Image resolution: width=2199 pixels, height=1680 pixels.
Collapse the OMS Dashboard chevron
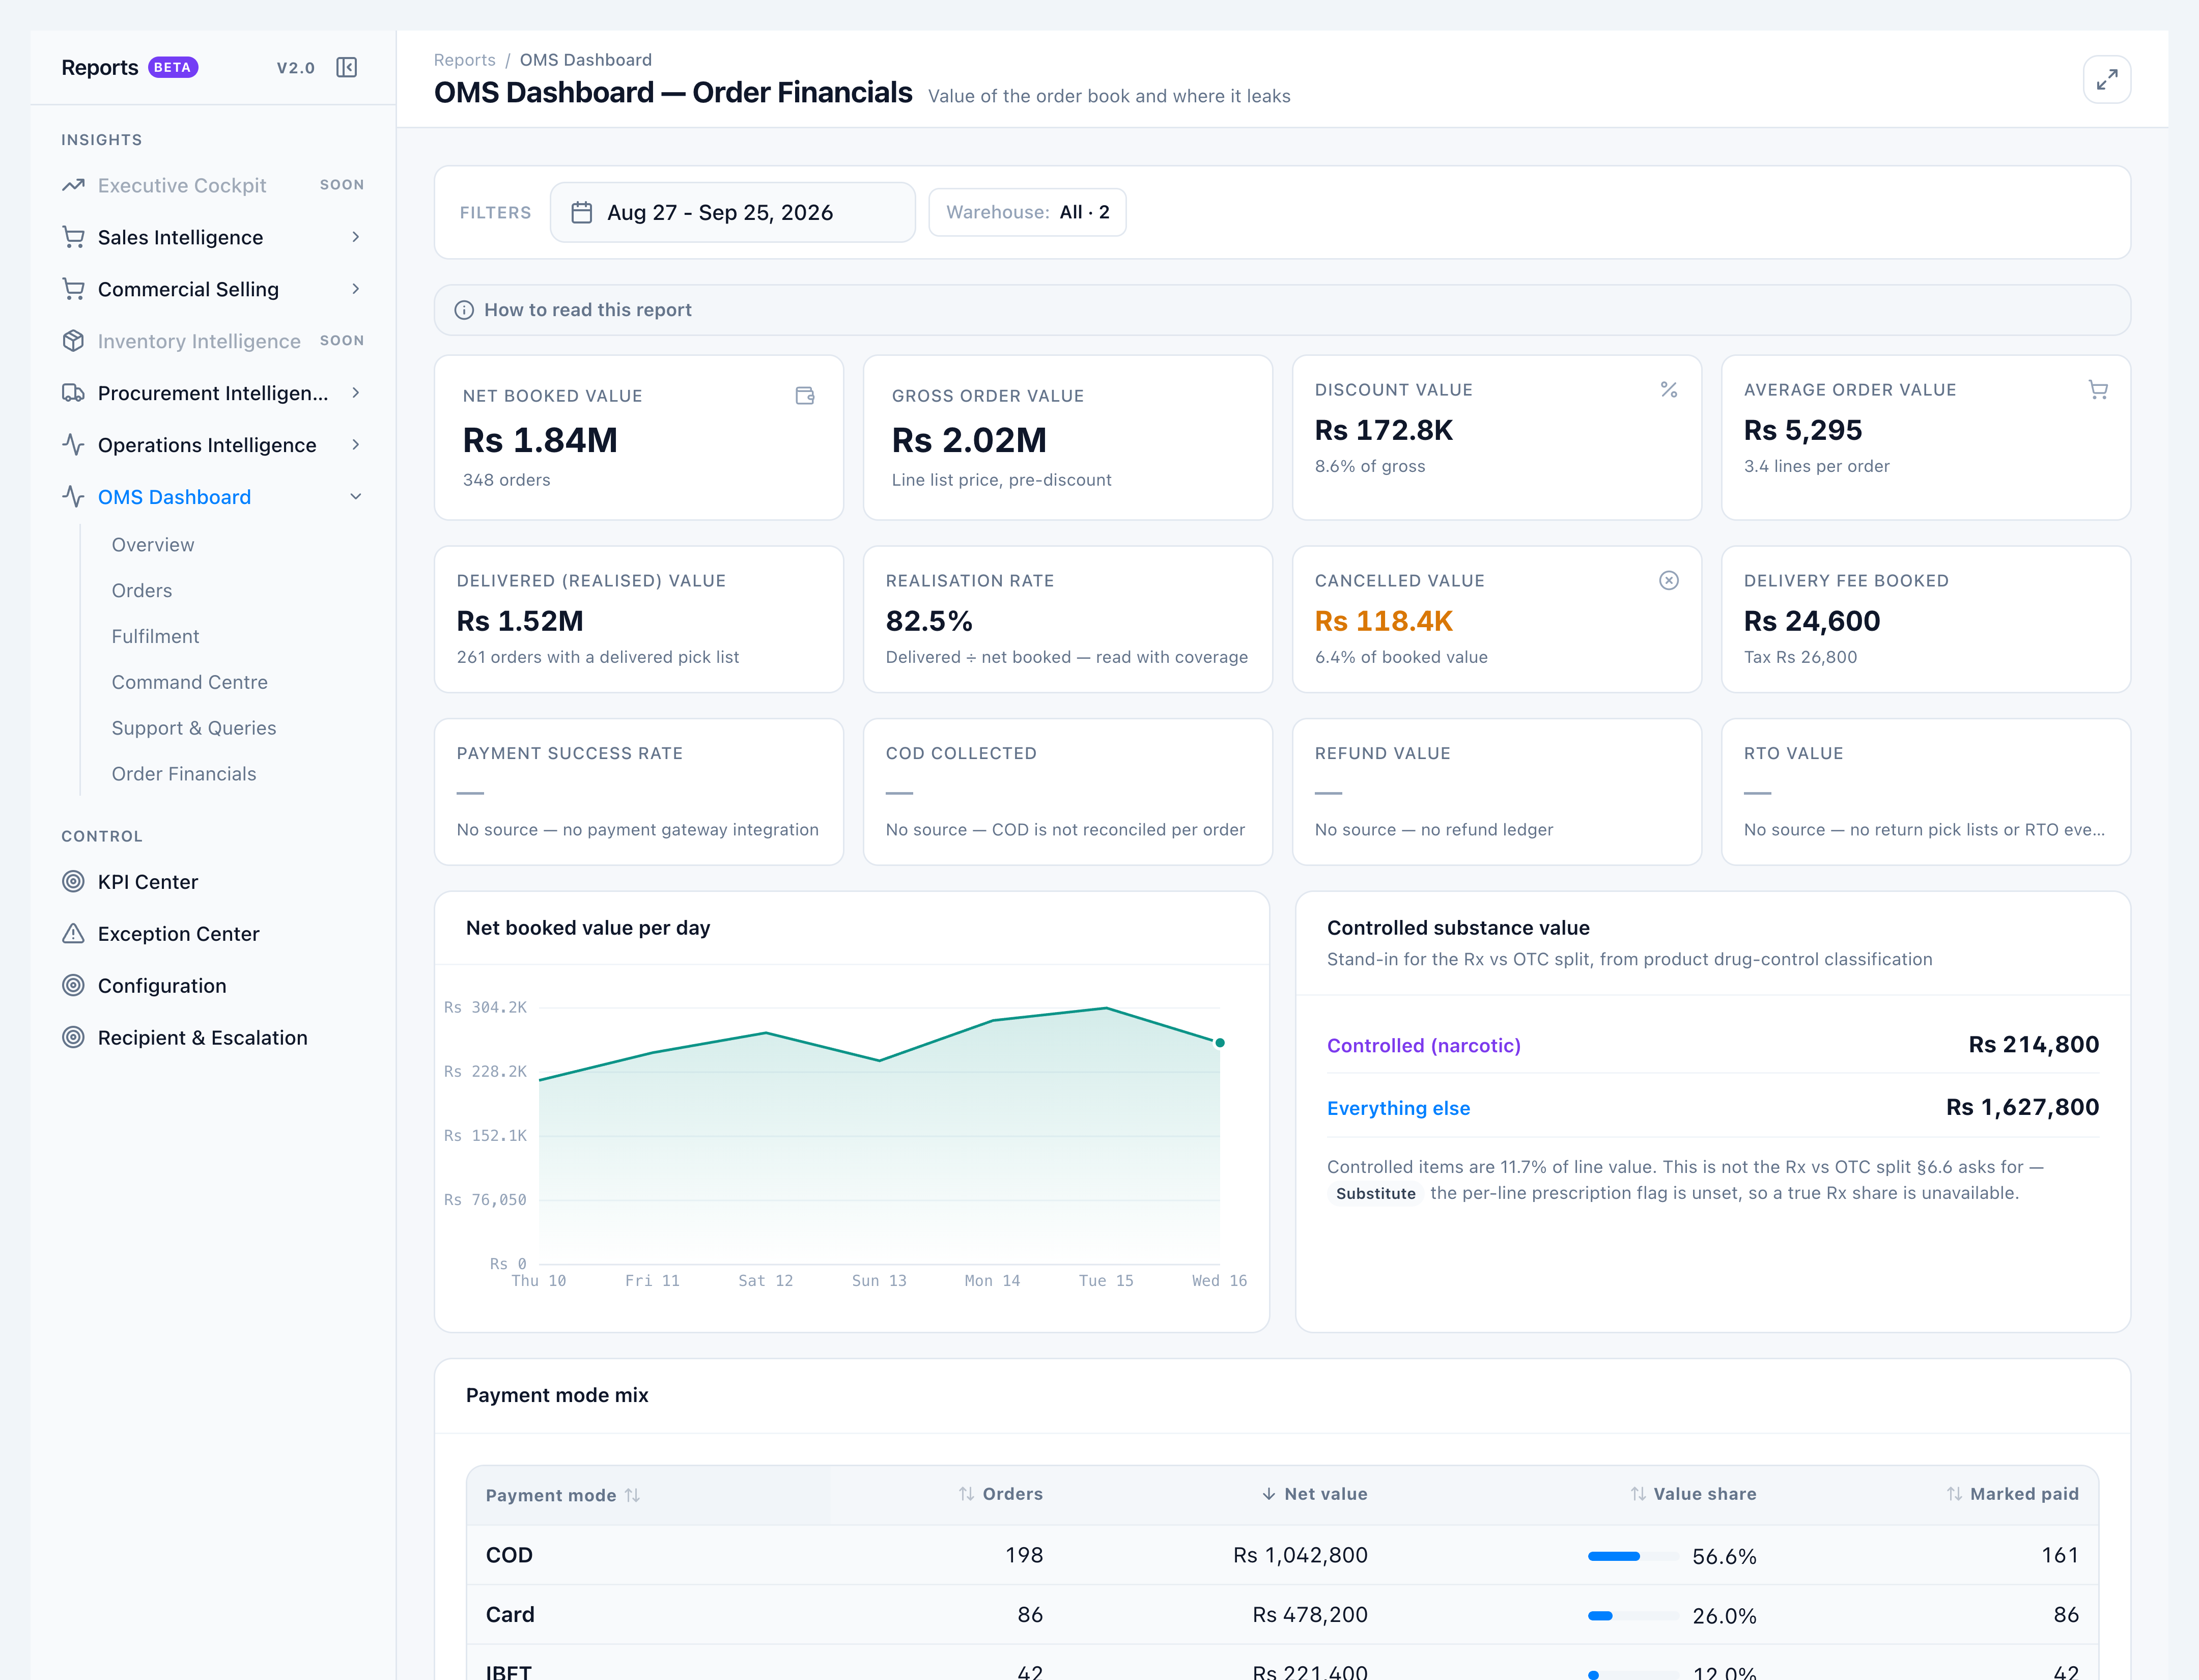click(x=355, y=497)
